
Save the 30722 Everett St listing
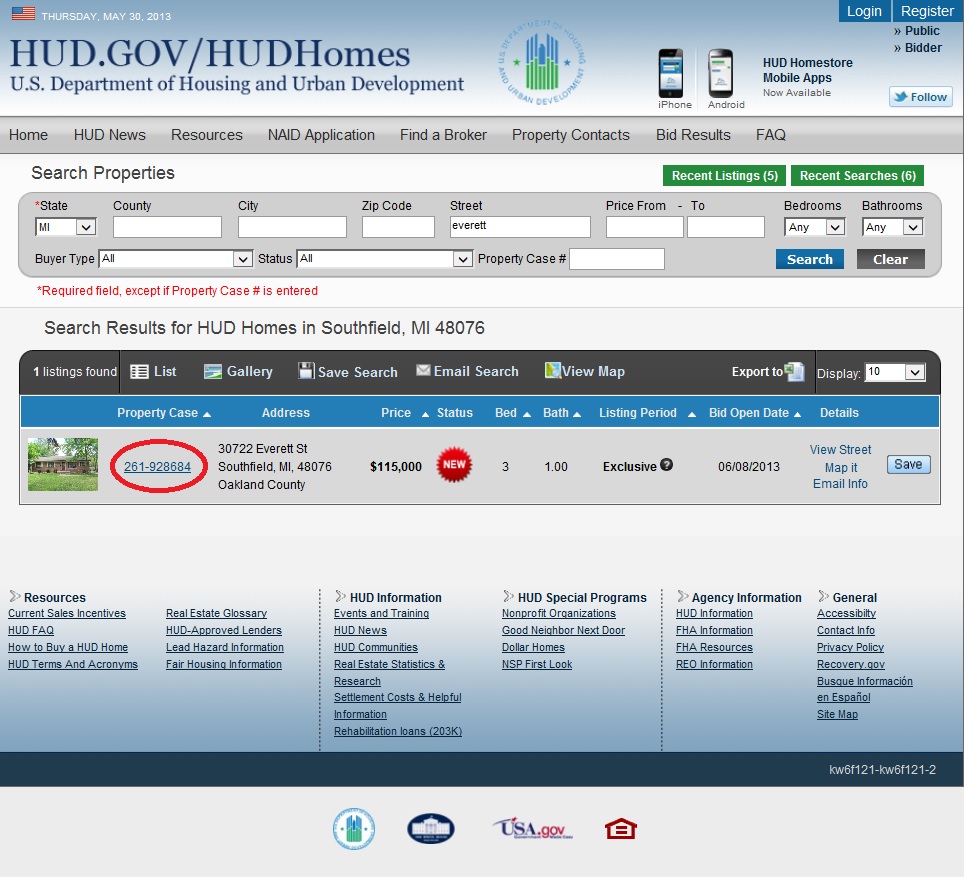908,464
